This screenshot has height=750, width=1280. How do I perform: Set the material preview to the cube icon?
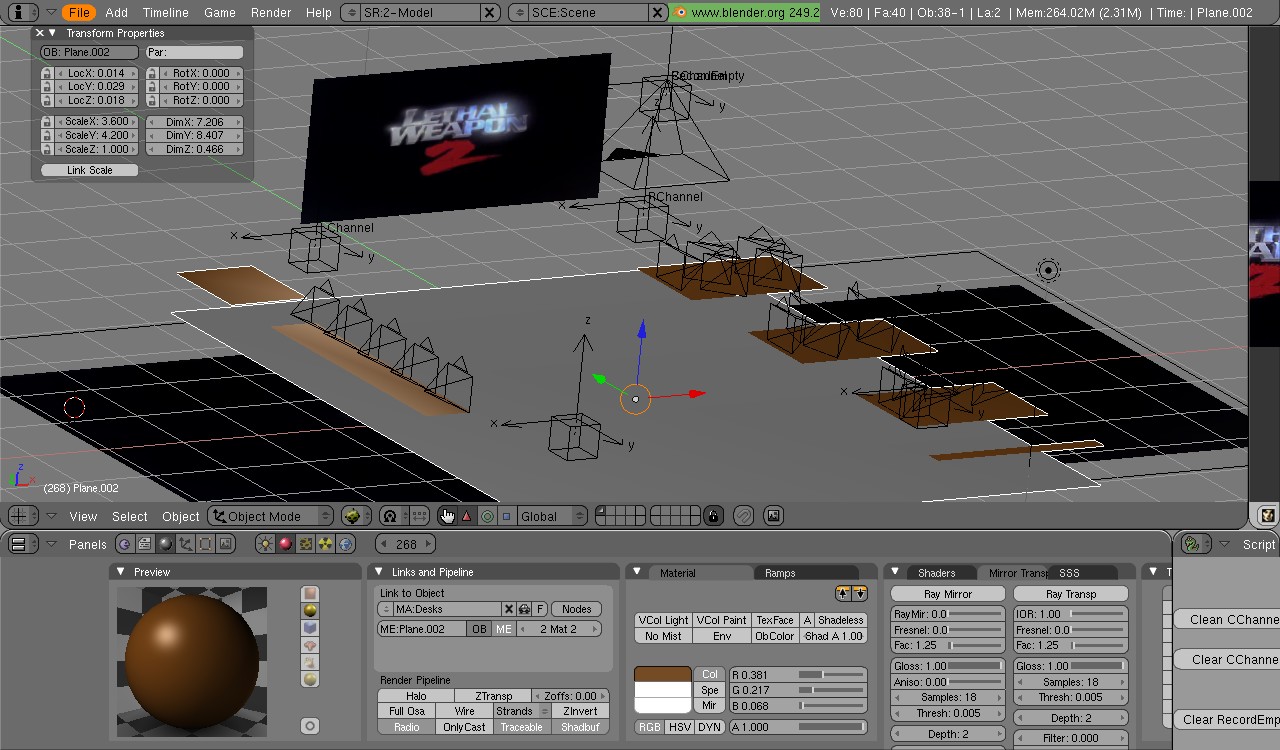coord(310,628)
